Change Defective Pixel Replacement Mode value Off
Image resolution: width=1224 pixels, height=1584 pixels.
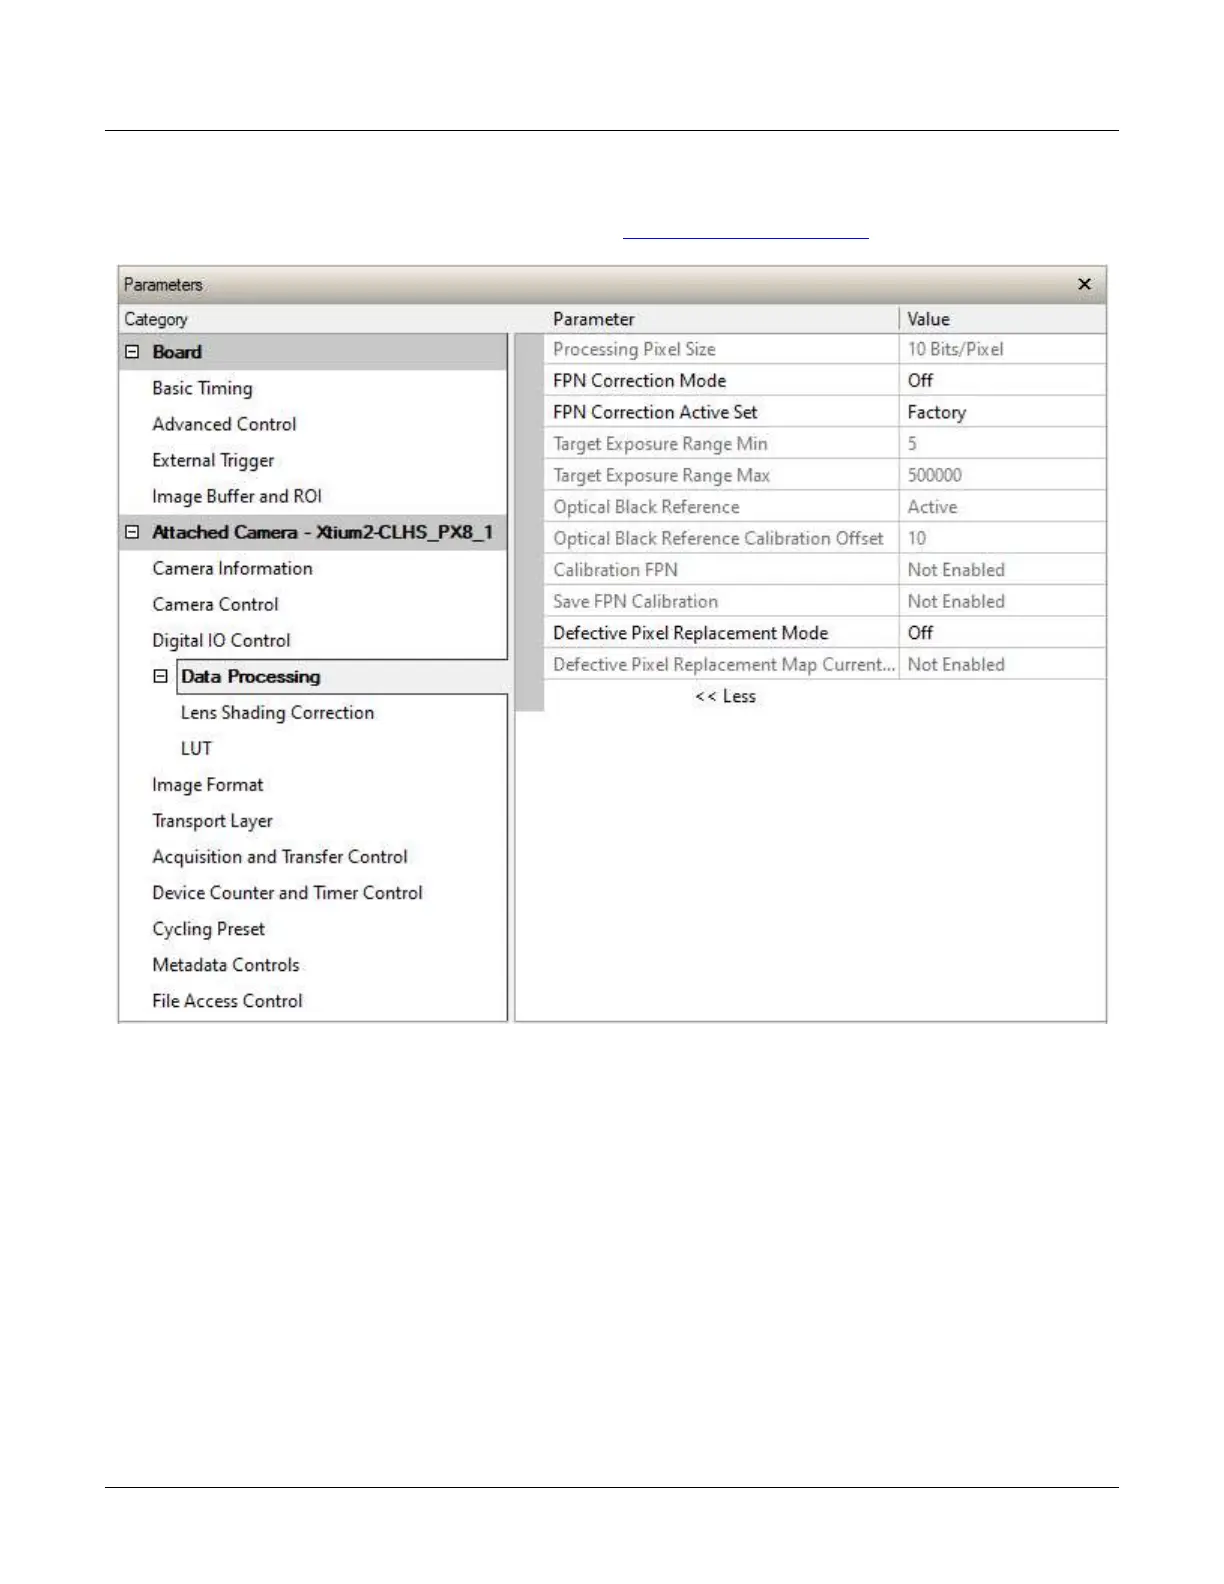point(1002,633)
